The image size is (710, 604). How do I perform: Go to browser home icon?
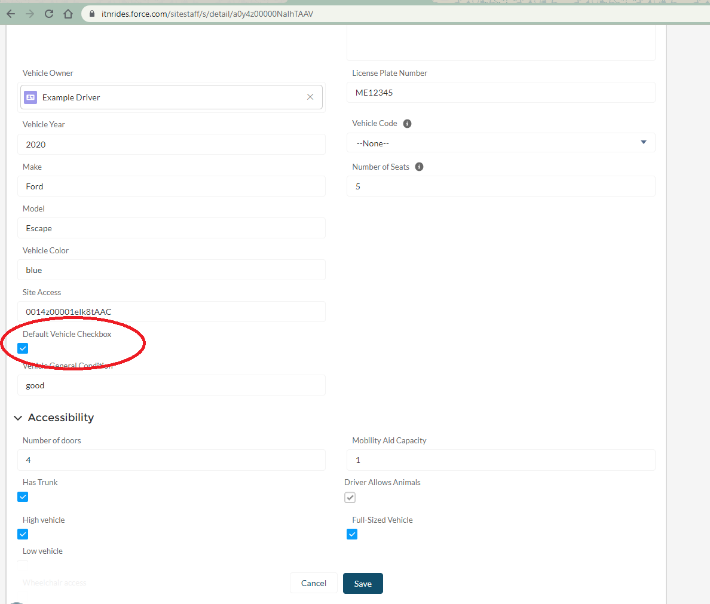tap(67, 14)
